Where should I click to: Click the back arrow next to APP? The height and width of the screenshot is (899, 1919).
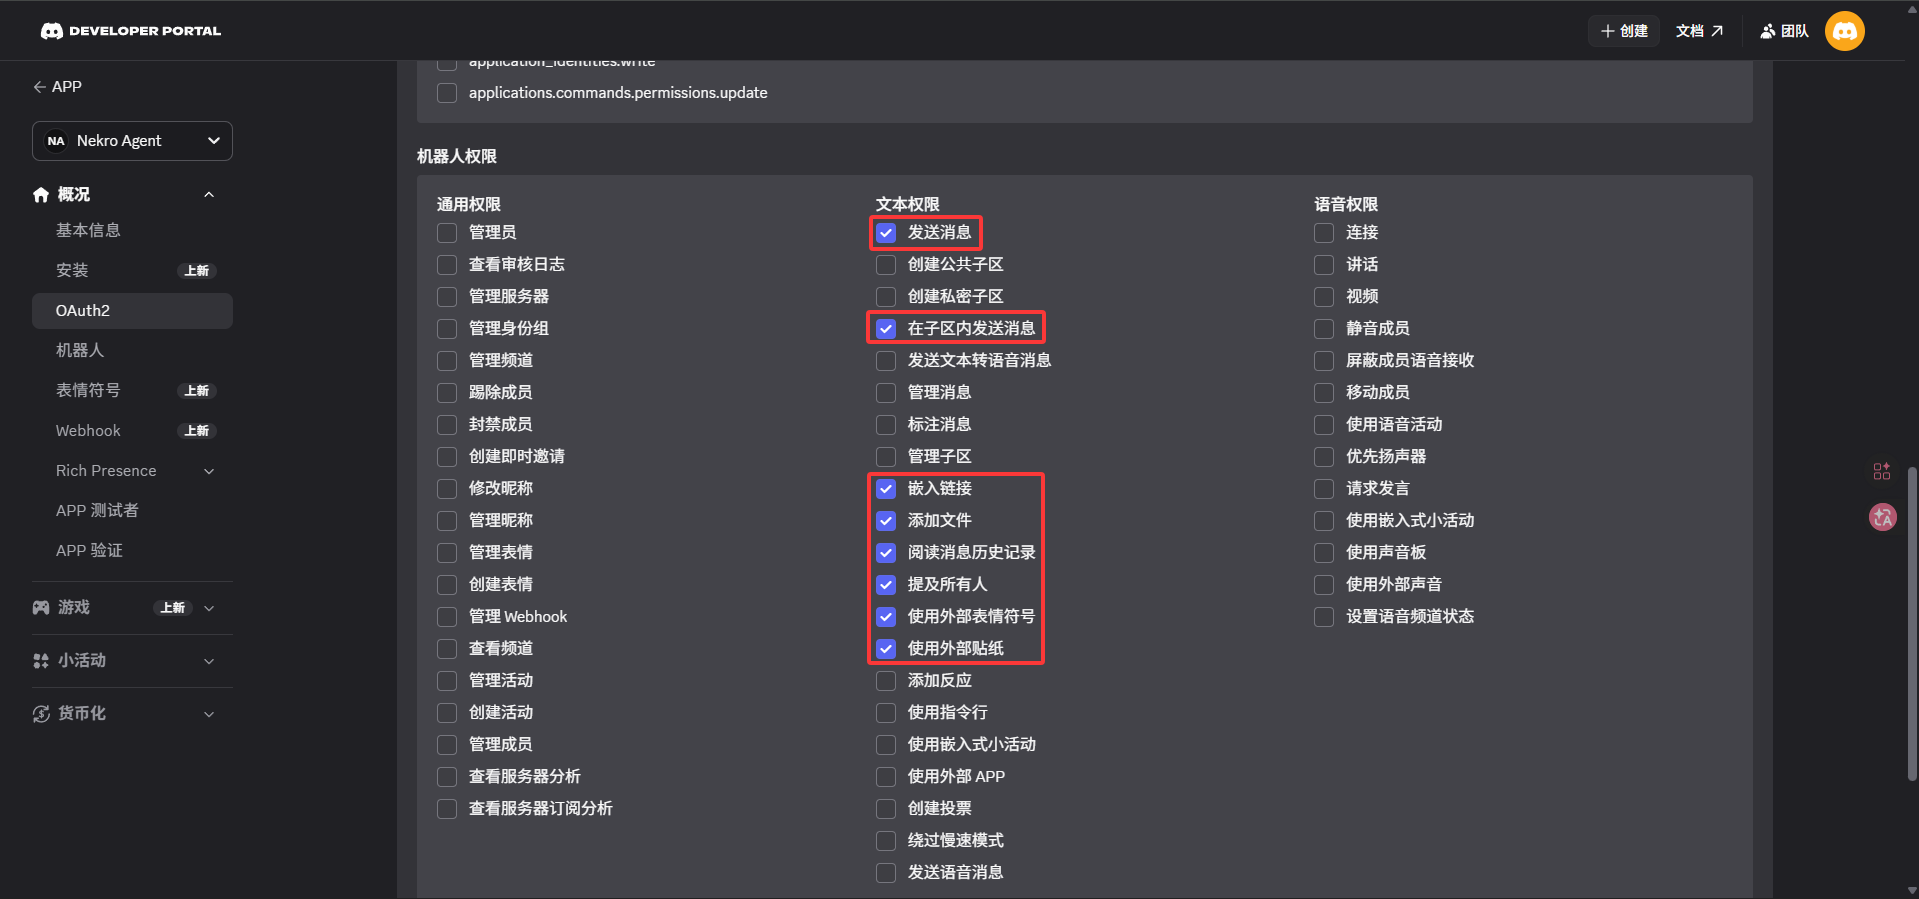(40, 87)
